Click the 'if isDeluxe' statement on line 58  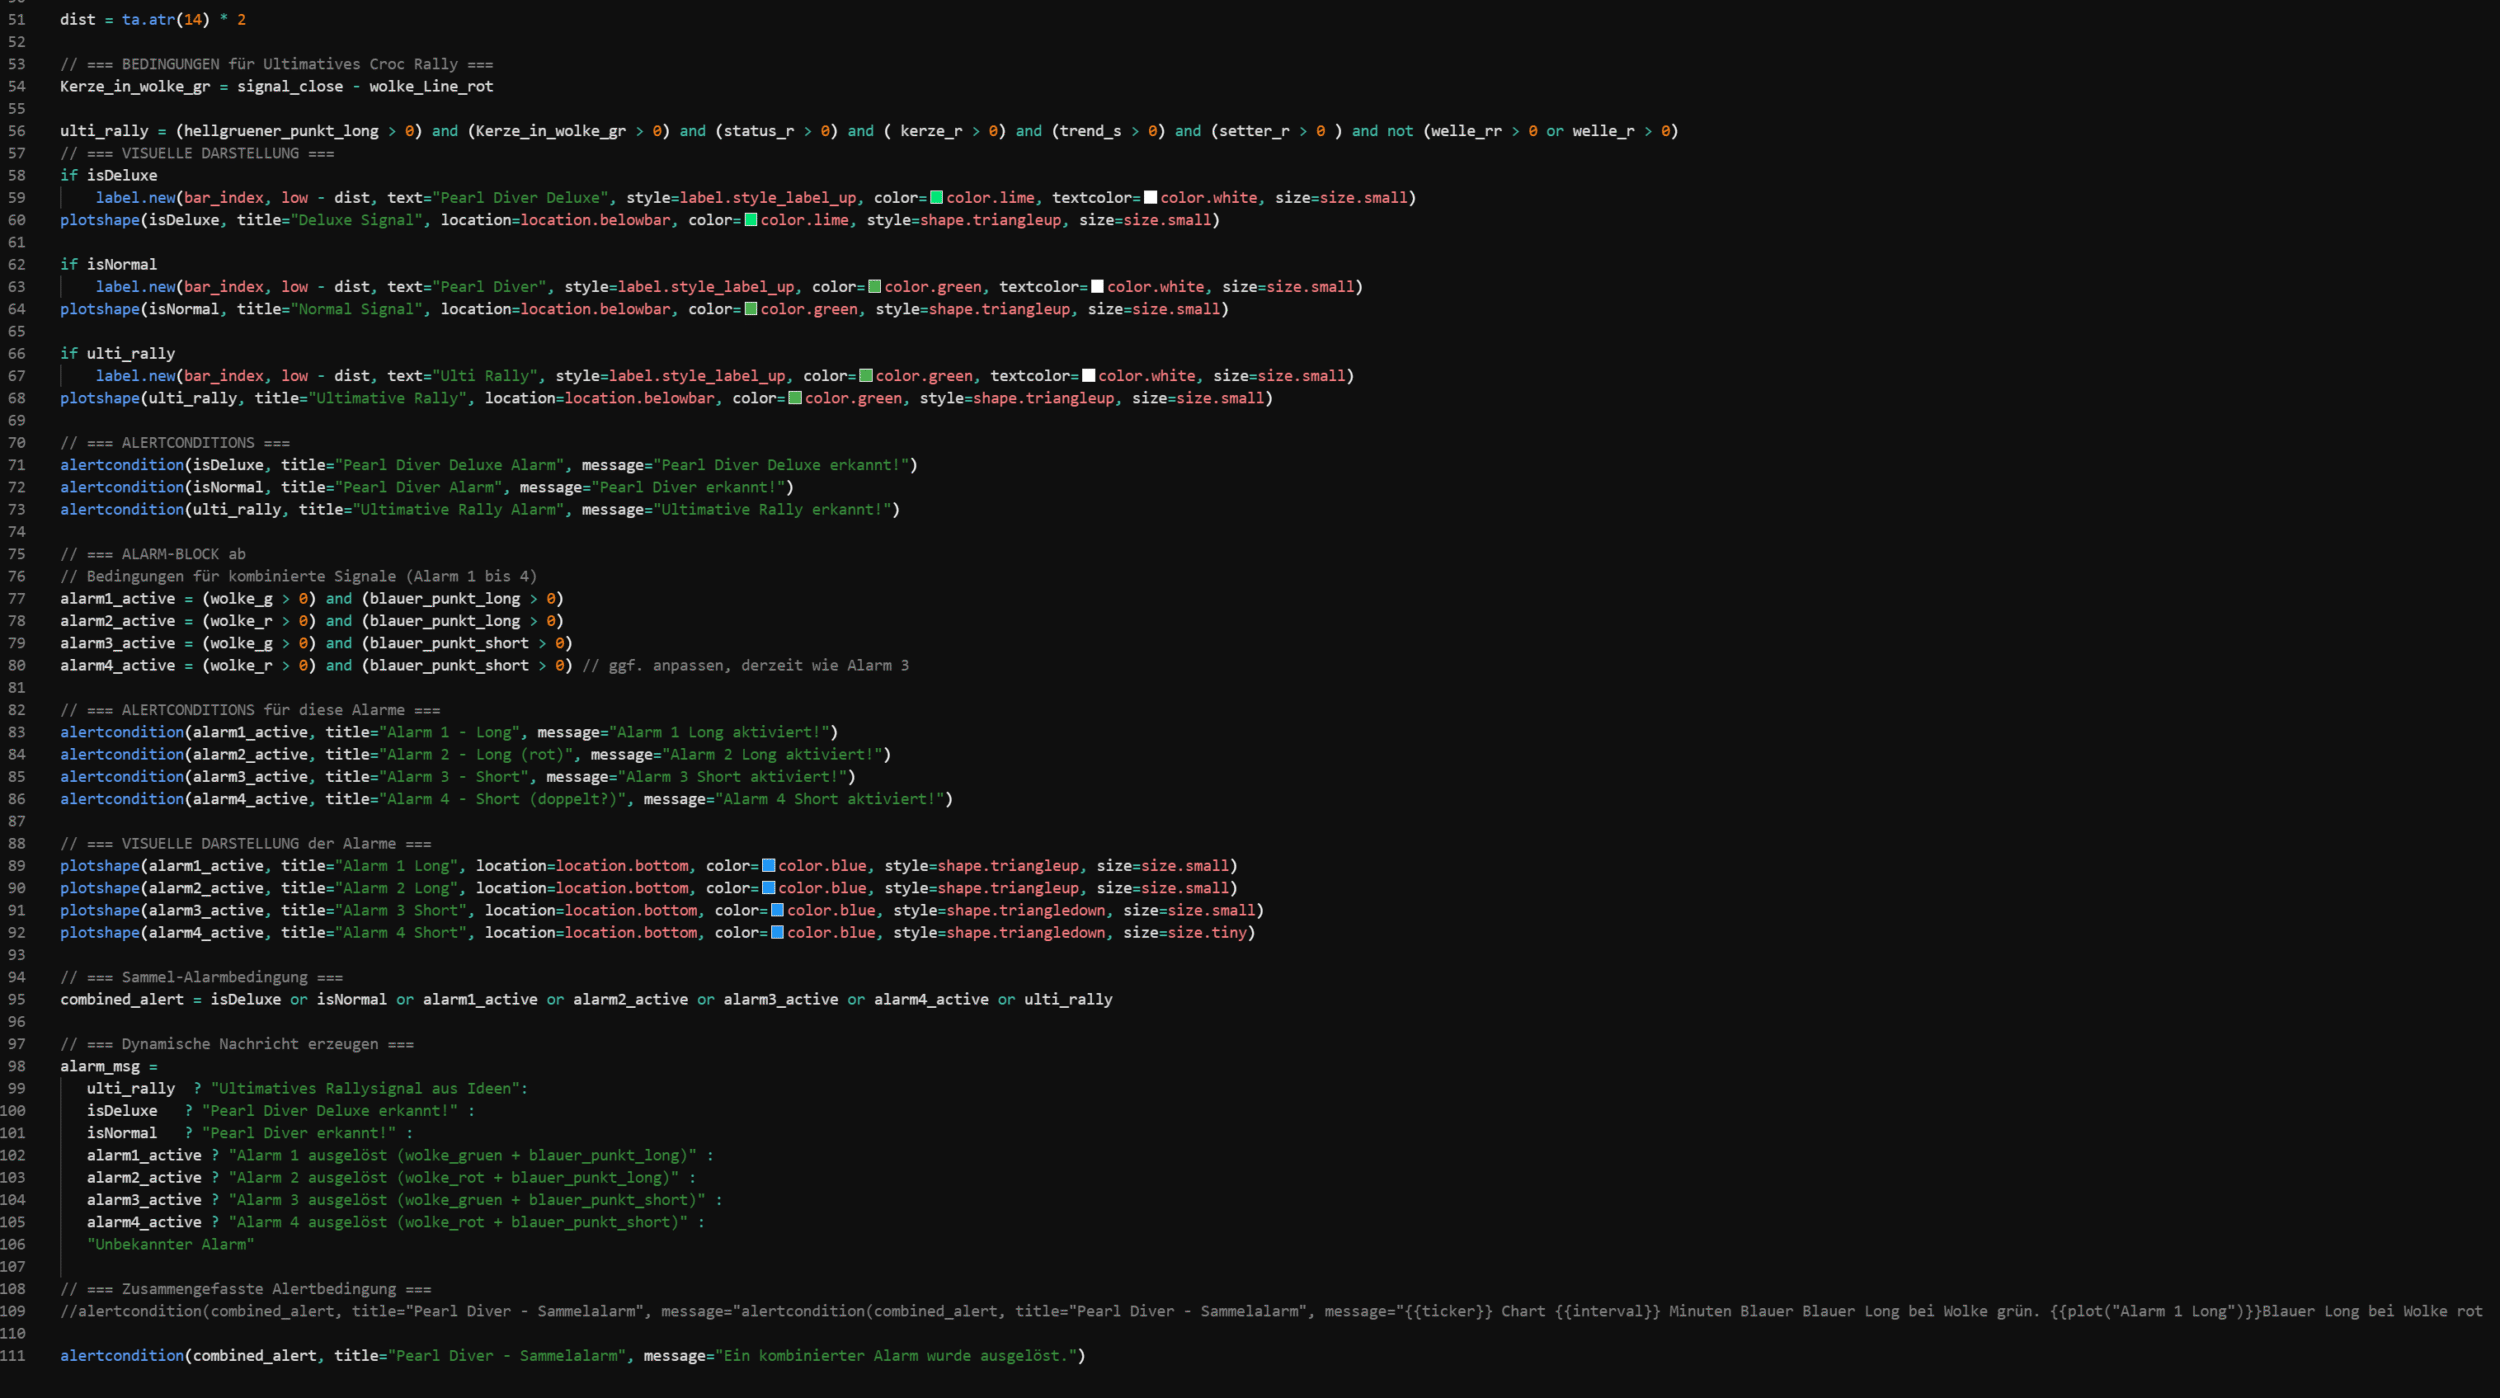(x=108, y=176)
